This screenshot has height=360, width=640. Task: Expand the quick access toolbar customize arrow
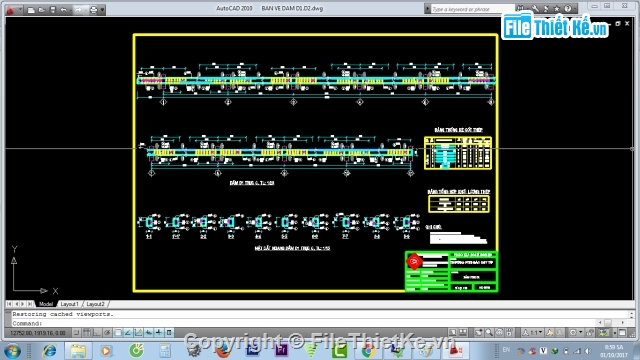pyautogui.click(x=102, y=10)
